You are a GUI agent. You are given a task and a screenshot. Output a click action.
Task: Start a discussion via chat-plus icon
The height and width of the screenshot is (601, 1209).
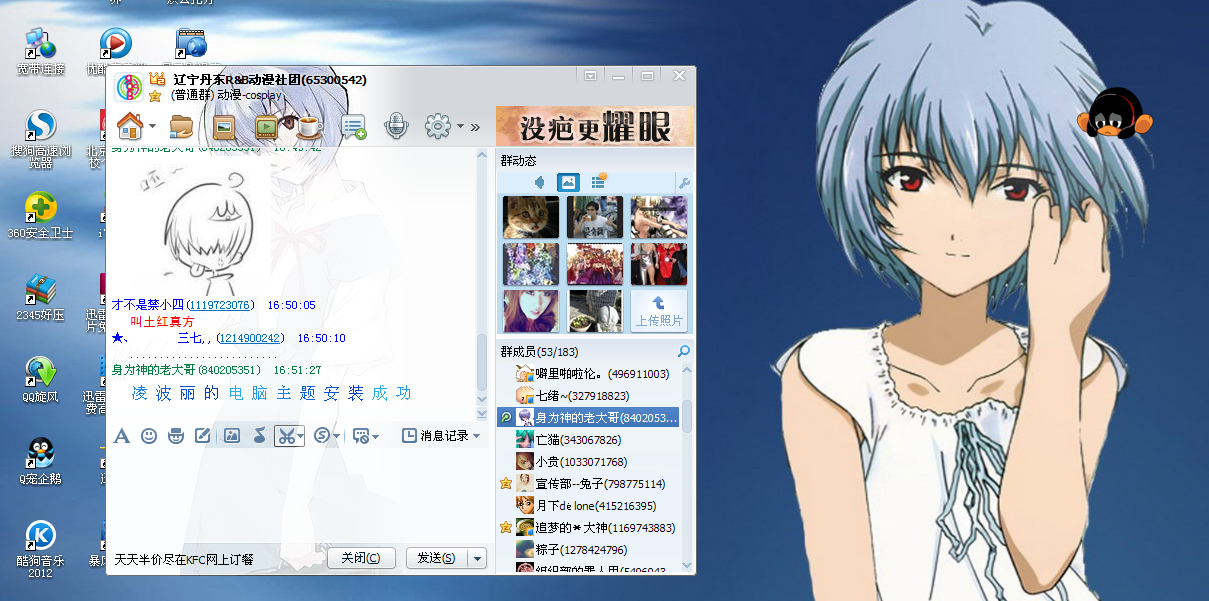pos(354,127)
